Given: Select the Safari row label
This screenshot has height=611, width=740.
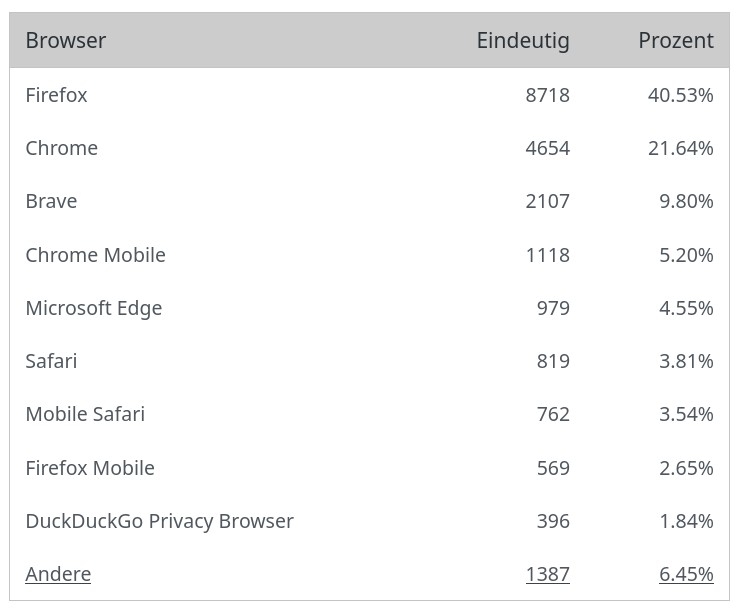Looking at the screenshot, I should point(52,361).
